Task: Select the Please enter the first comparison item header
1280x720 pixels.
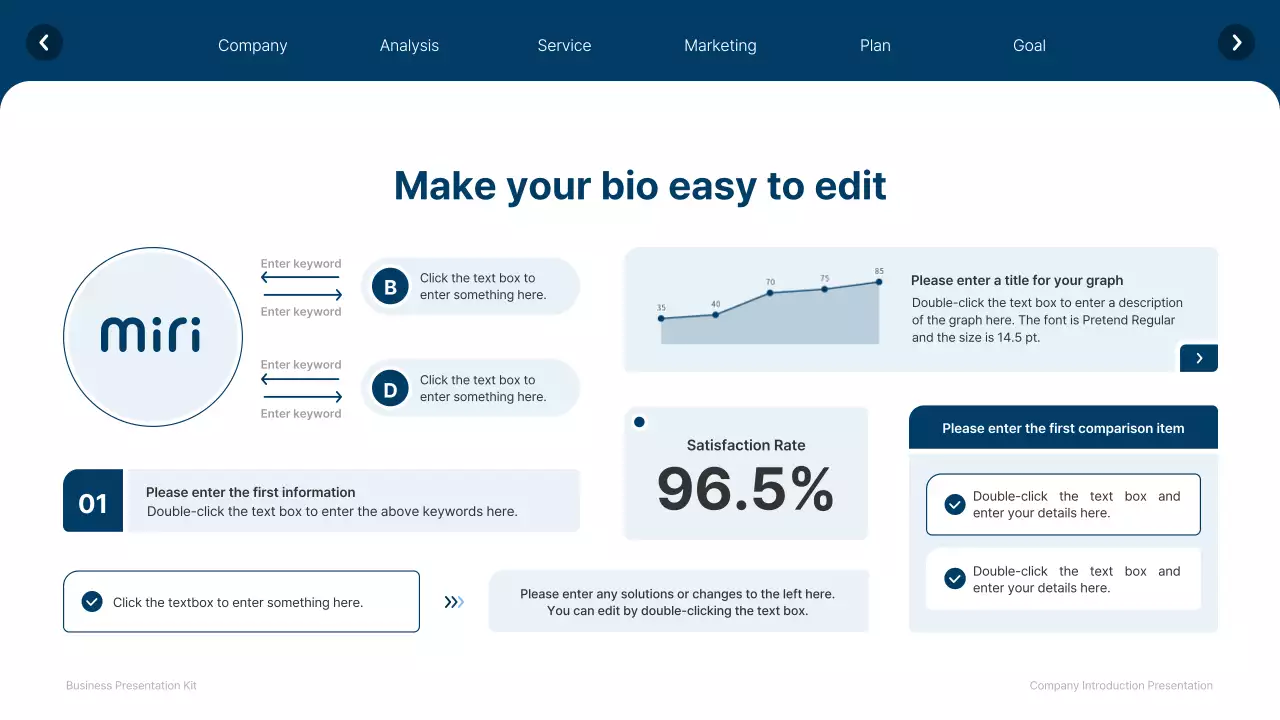Action: tap(1063, 427)
